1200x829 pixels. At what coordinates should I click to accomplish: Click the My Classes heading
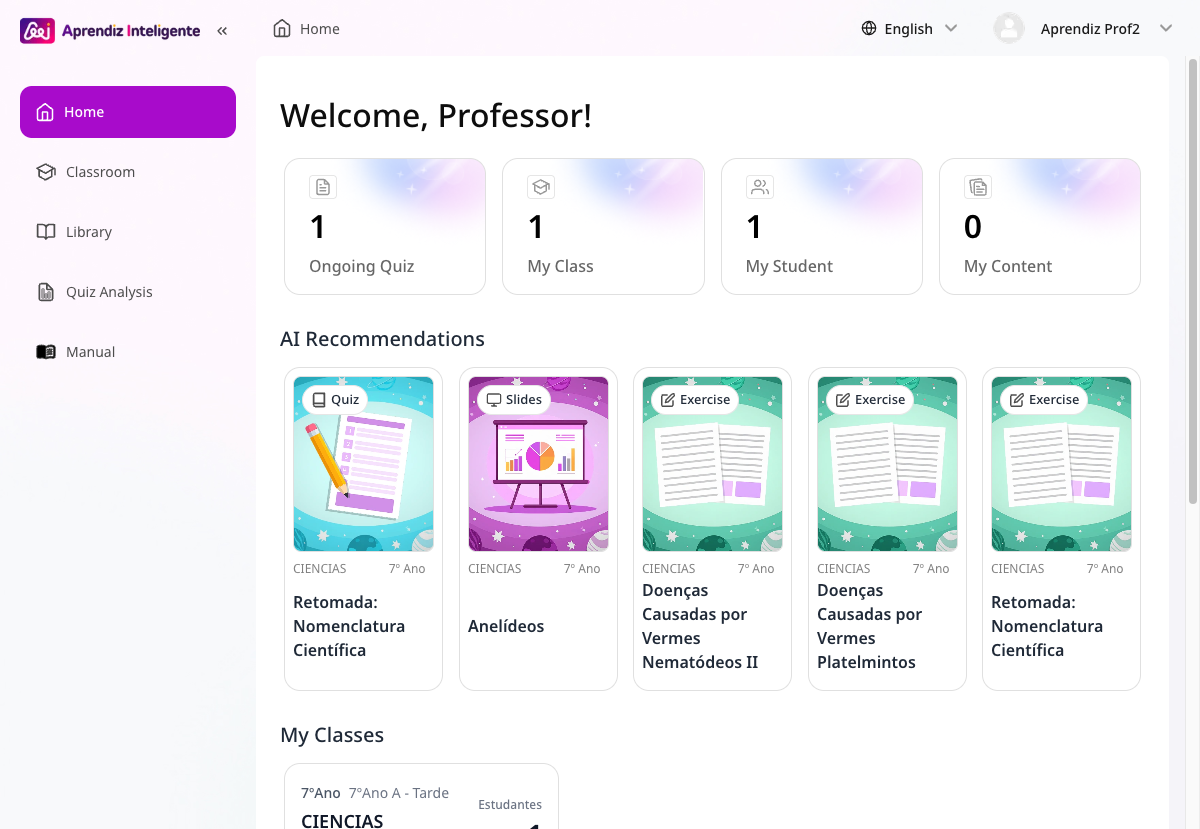332,735
